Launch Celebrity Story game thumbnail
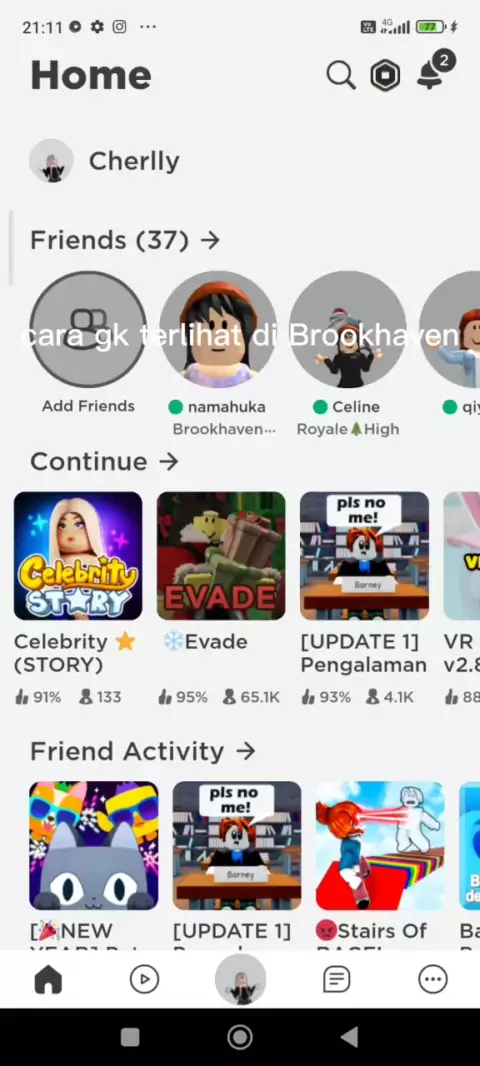This screenshot has height=1066, width=480. (x=78, y=556)
